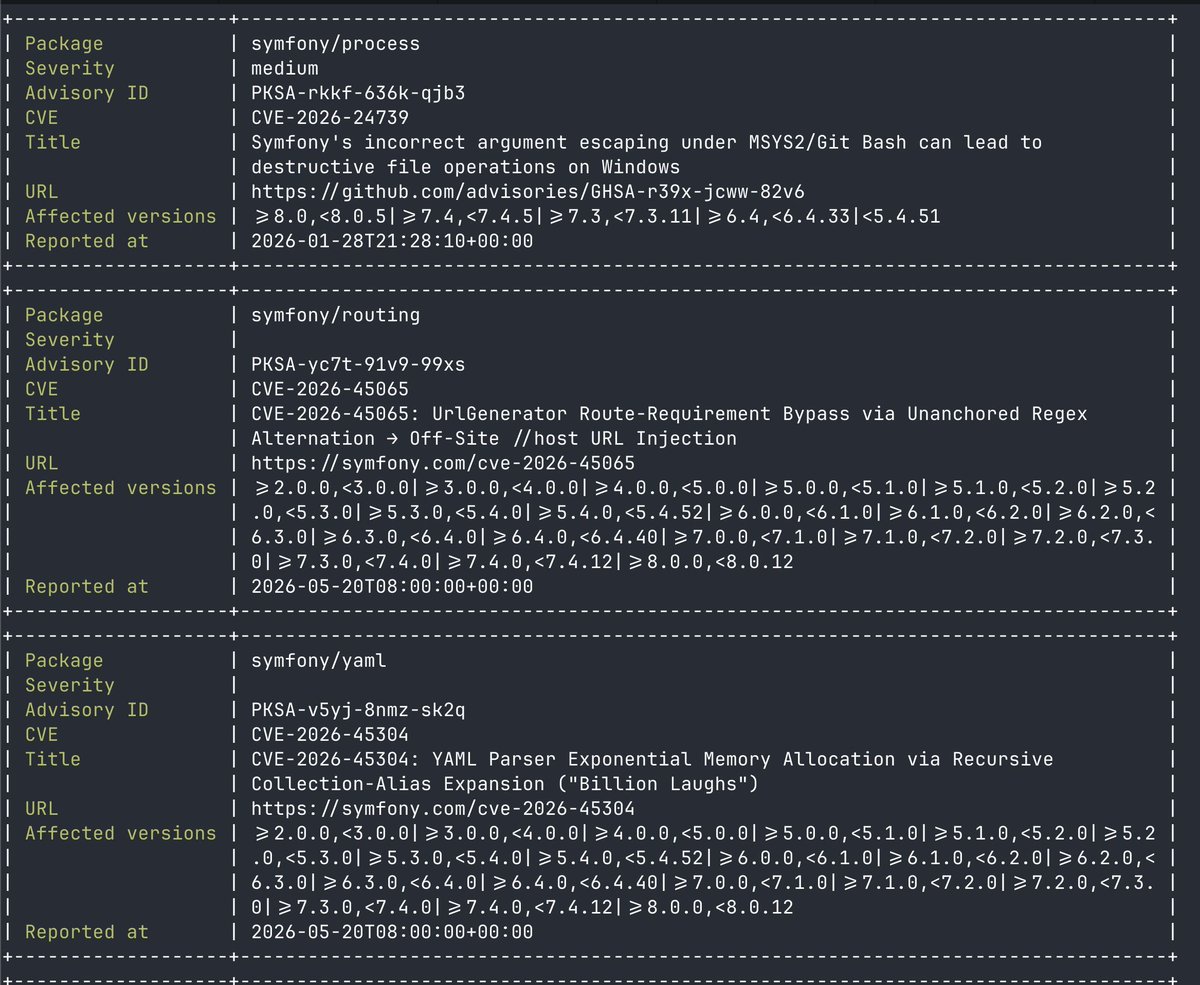Open the symfony.com/cve-2026-45065 URL

[x=442, y=463]
